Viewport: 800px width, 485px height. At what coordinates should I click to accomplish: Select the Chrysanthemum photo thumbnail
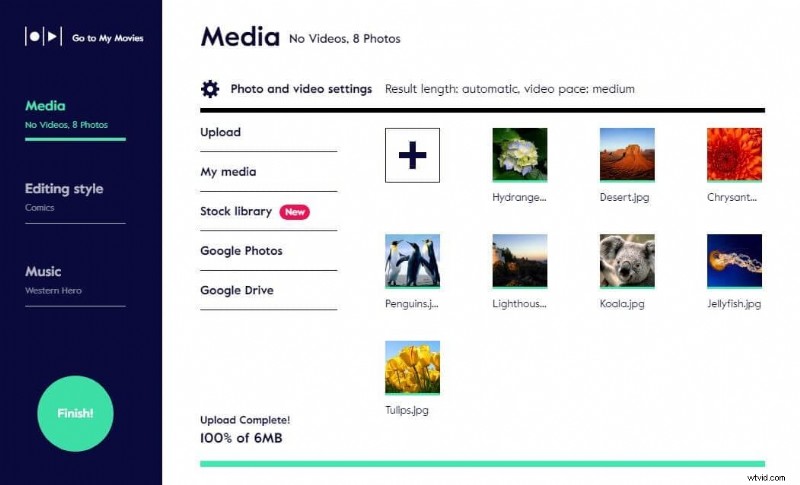tap(734, 155)
